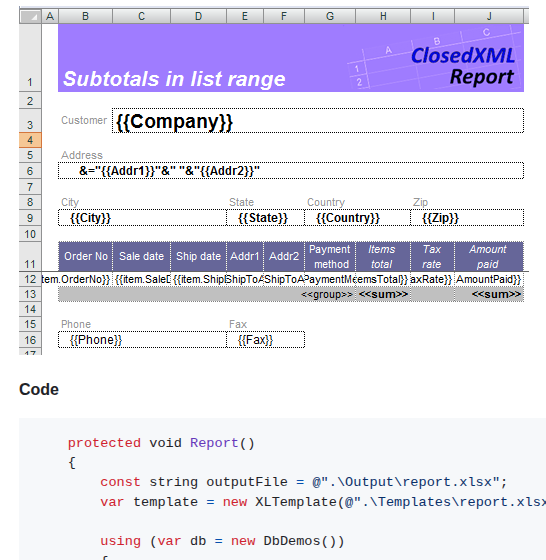The width and height of the screenshot is (546, 560).
Task: Click the select-all corner of the spreadsheet
Action: pyautogui.click(x=30, y=16)
